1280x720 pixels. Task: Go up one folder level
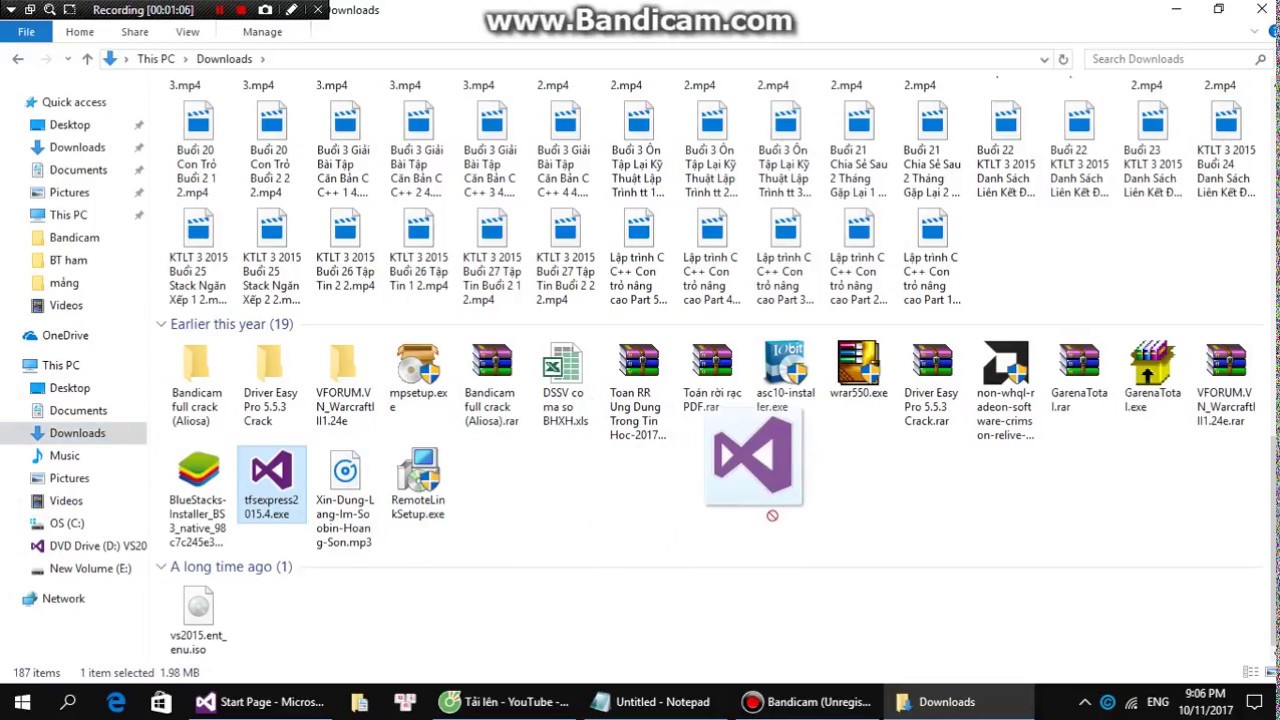point(87,59)
